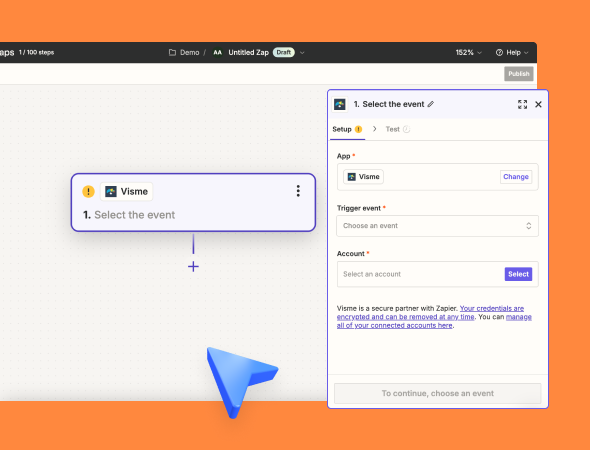Open the Visme step three-dot menu
The width and height of the screenshot is (590, 450).
click(x=298, y=191)
